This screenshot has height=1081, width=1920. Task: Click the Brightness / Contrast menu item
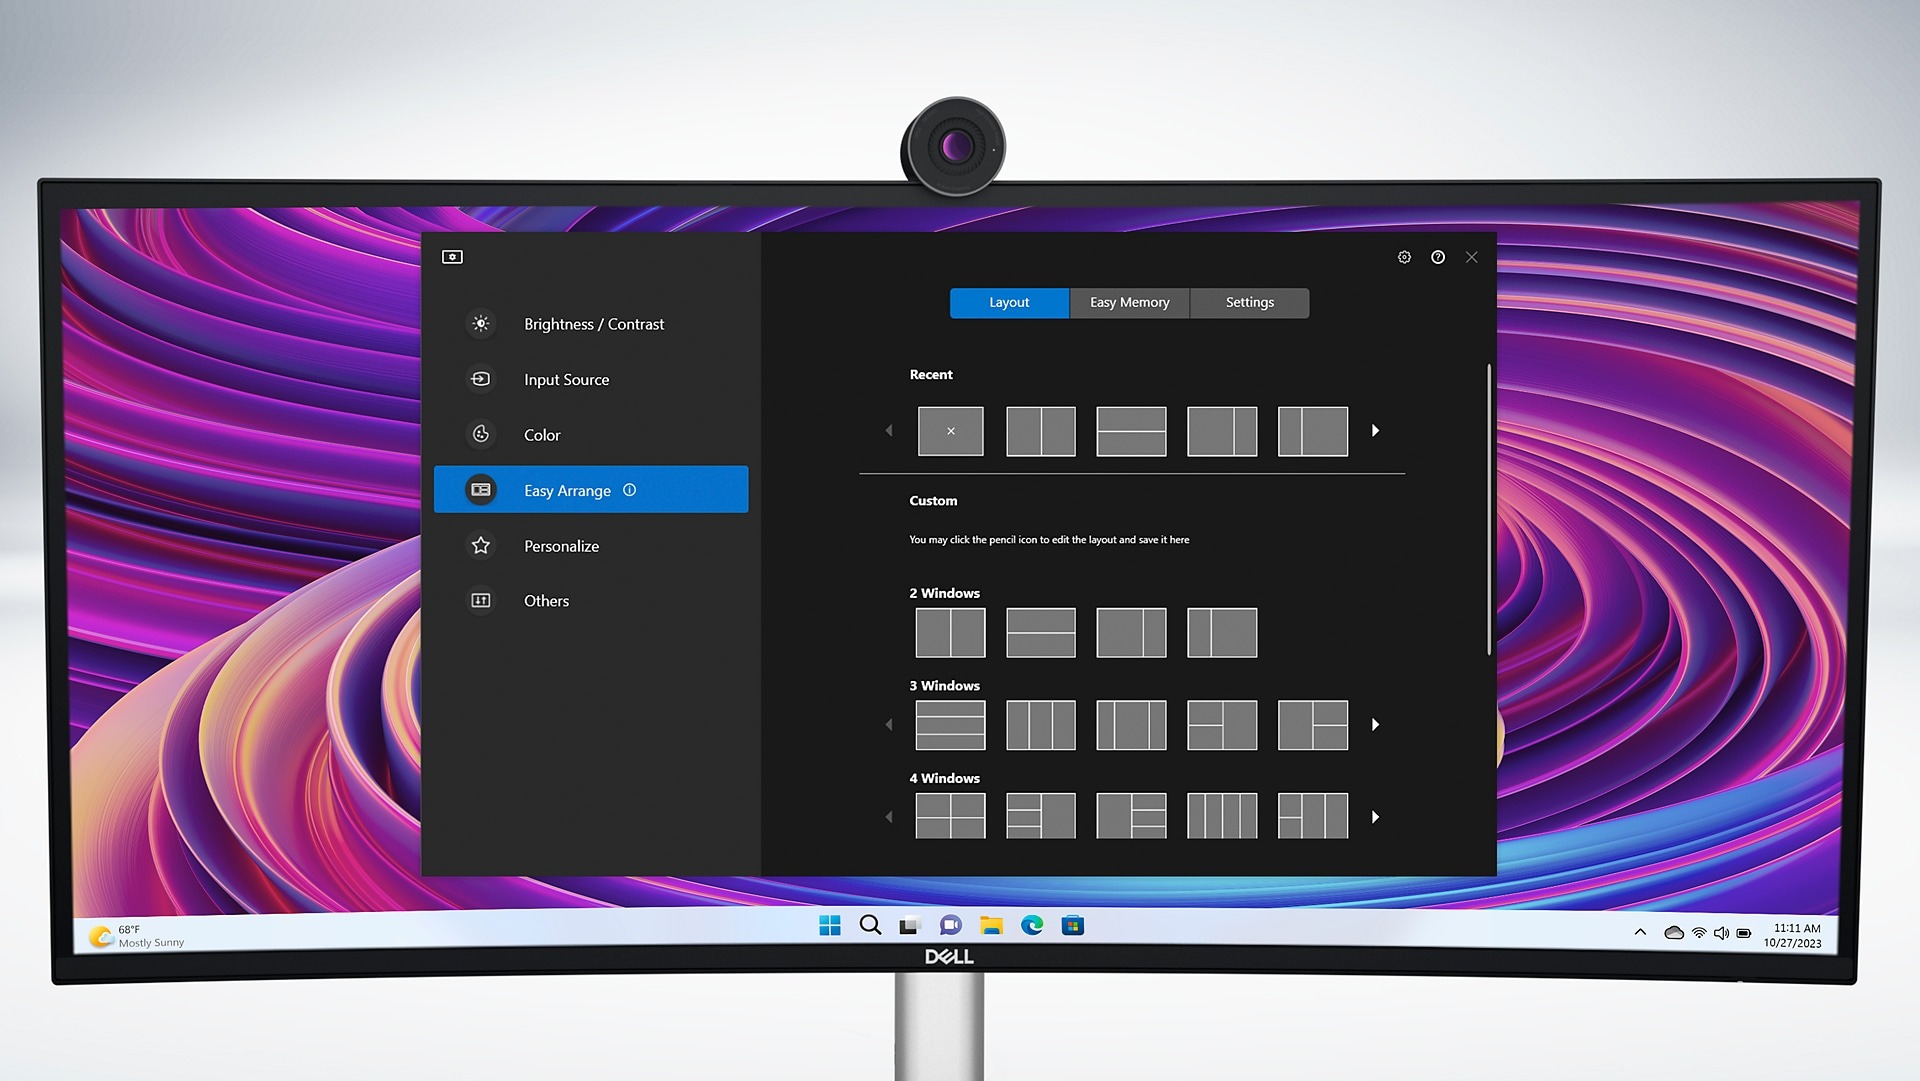(x=592, y=323)
